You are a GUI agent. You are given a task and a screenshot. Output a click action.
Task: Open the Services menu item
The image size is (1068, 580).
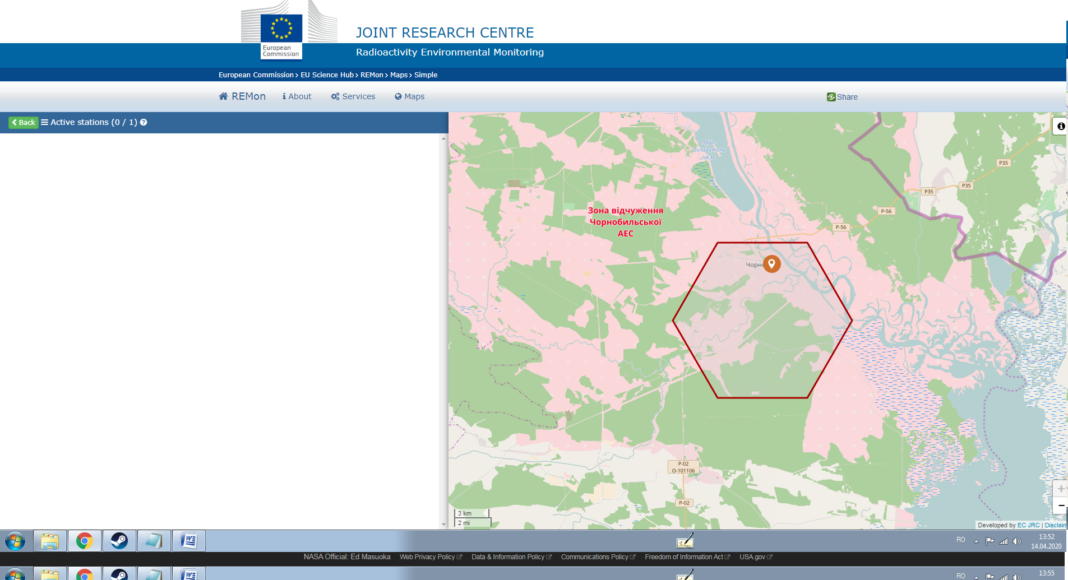(353, 97)
